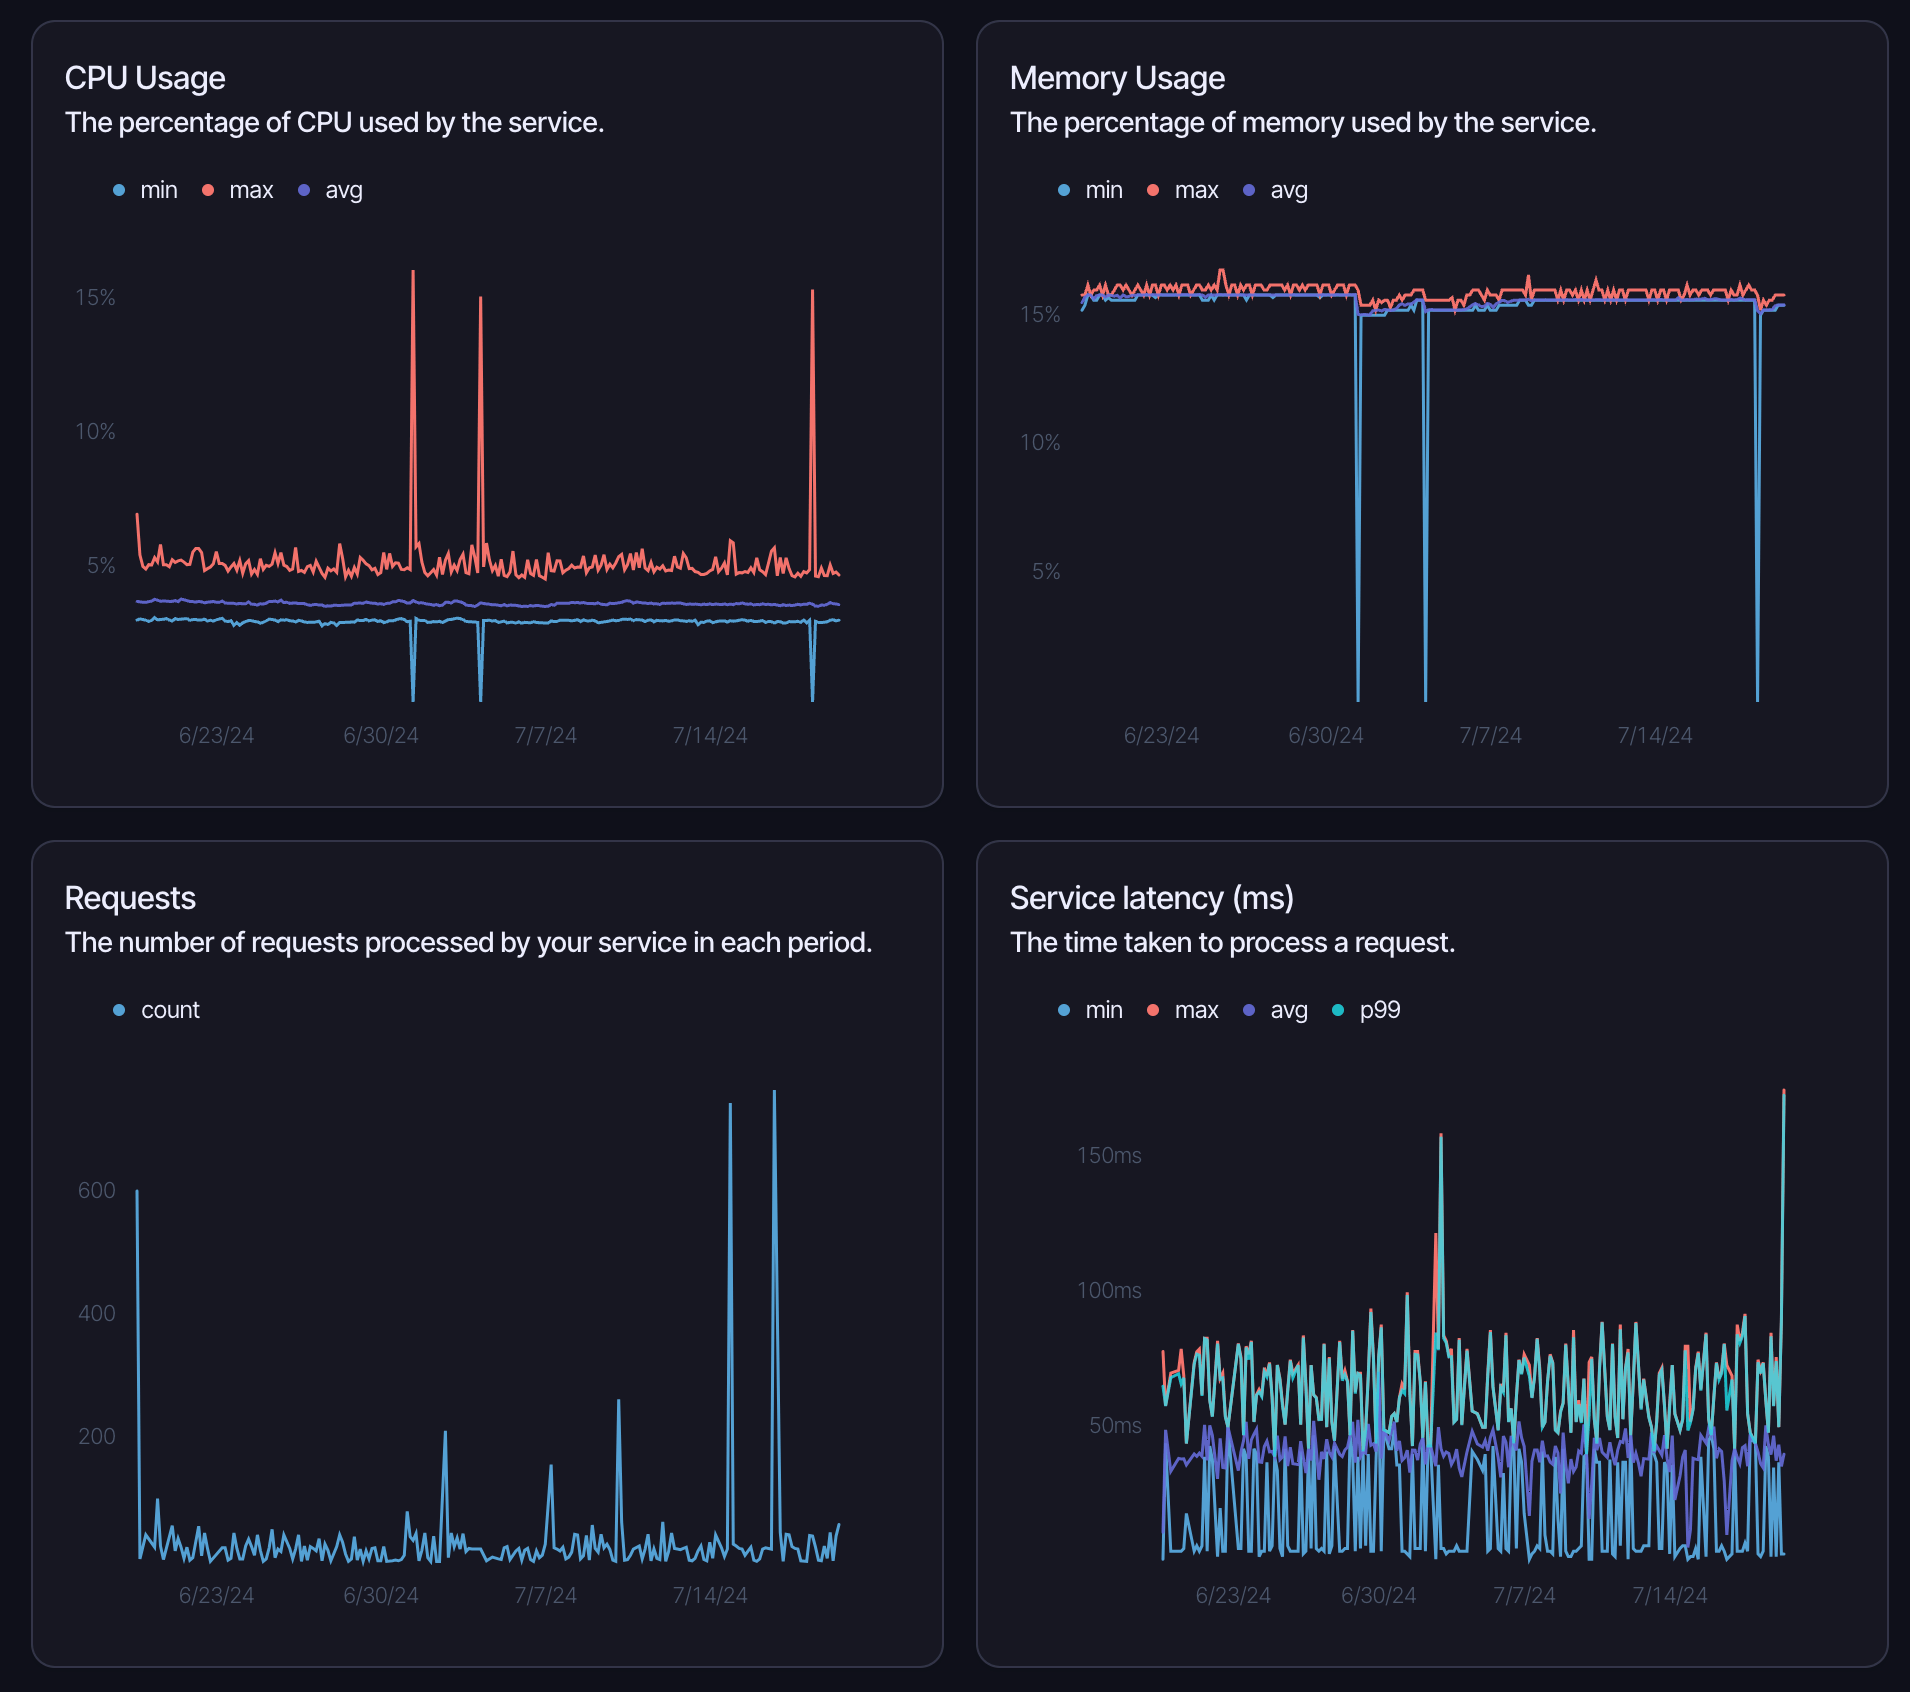This screenshot has width=1910, height=1692.
Task: Click the CPU Usage chart title
Action: 145,77
